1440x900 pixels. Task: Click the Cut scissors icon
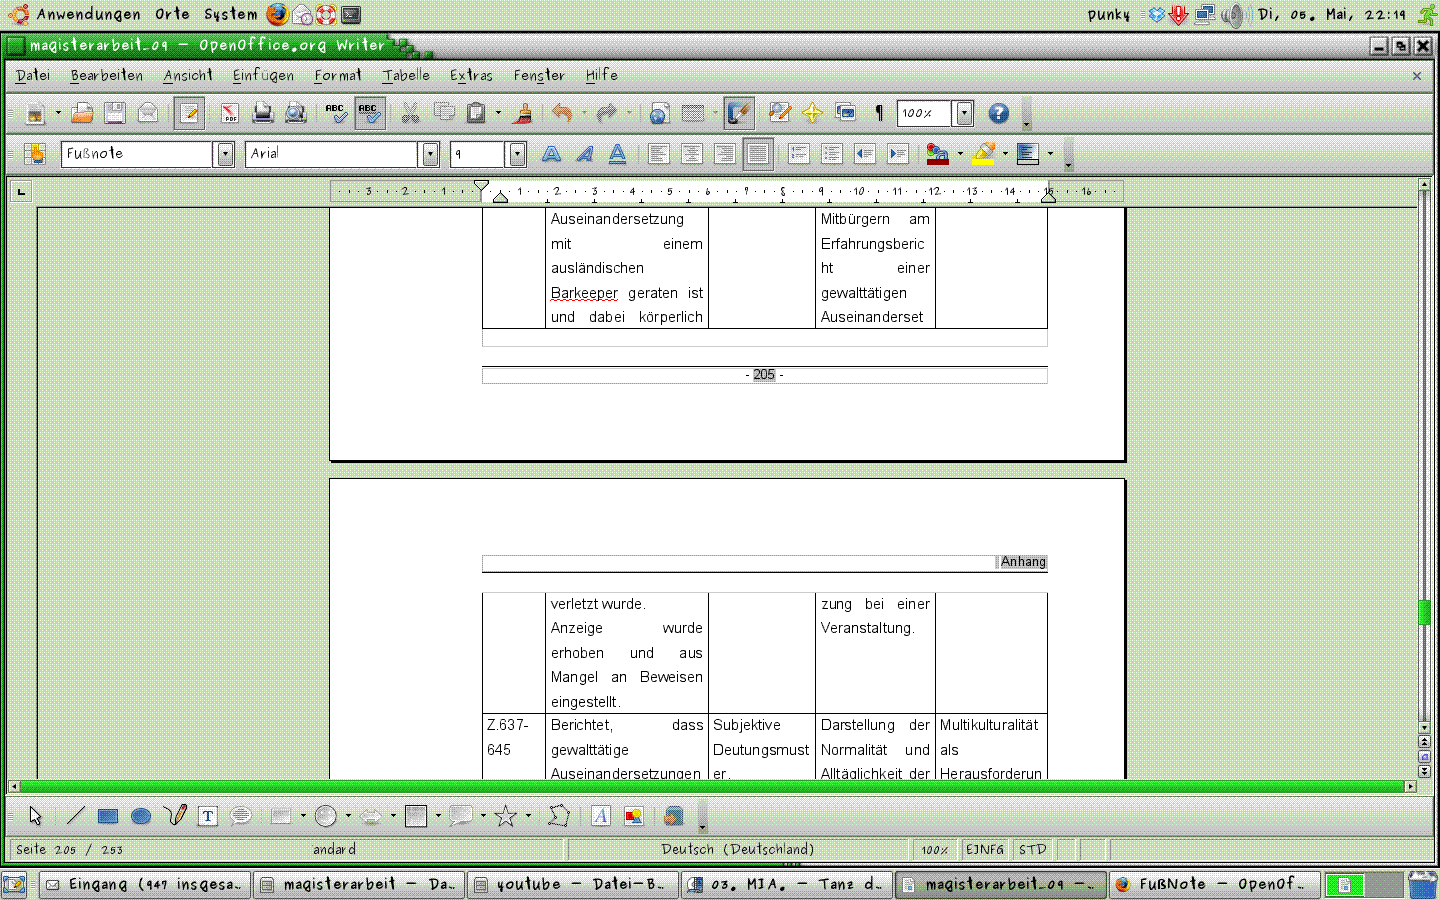pos(410,114)
